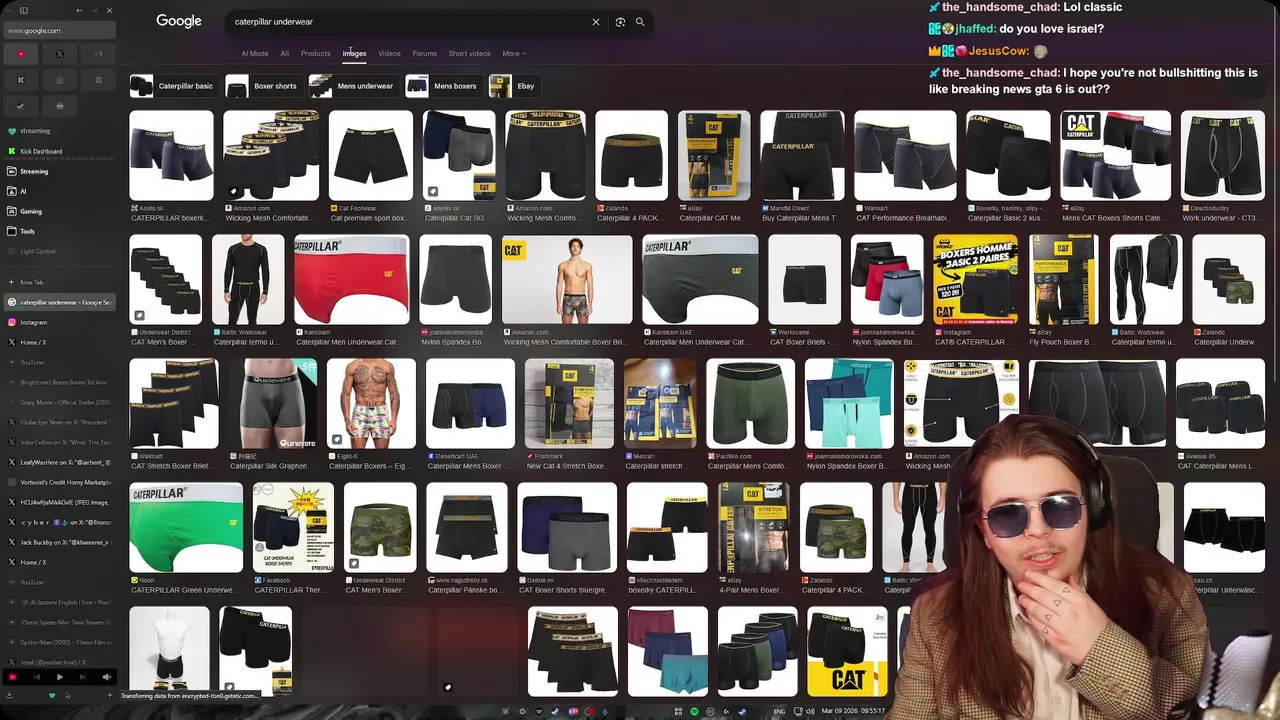The width and height of the screenshot is (1280, 720).
Task: Click the ENG language indicator
Action: coord(780,712)
